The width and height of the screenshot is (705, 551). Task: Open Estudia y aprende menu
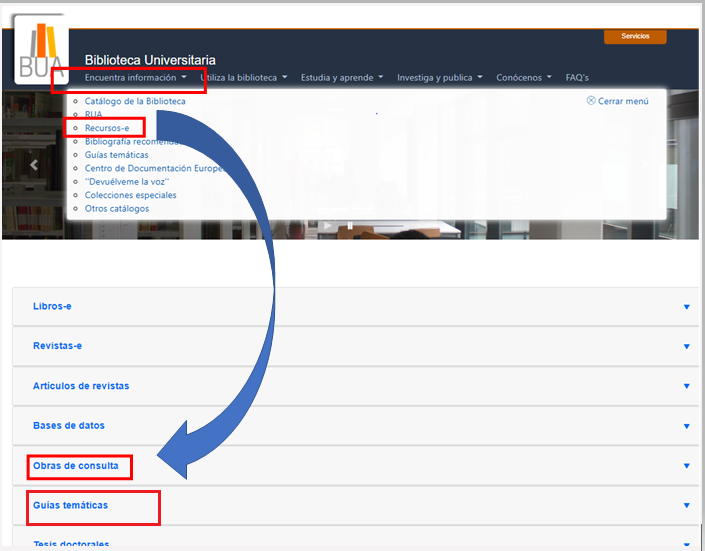pos(343,78)
